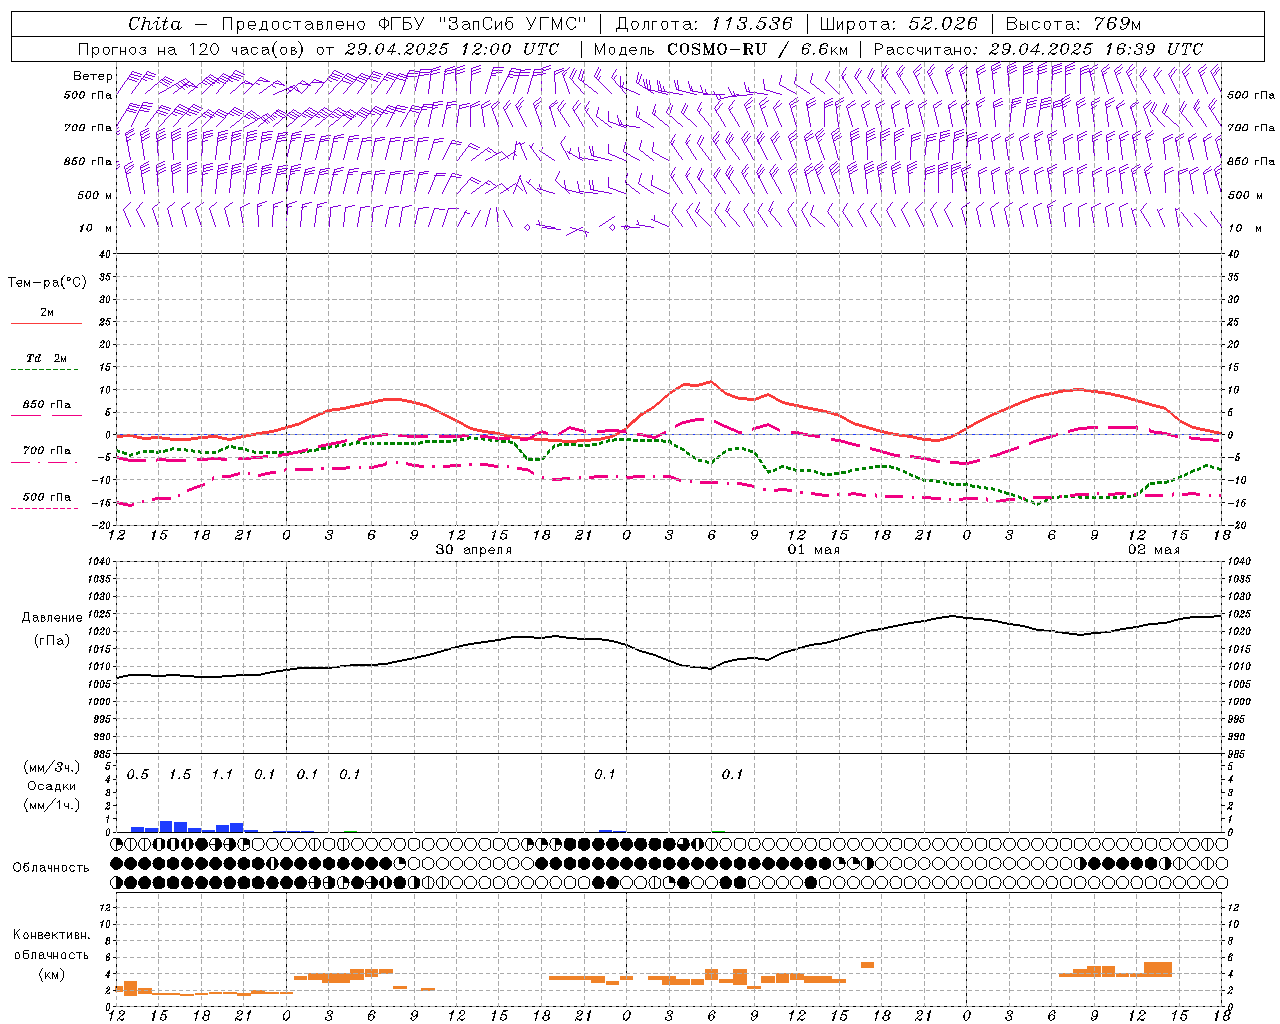
Task: Click the "Тем-ра(°C)" temperature label
Action: click(47, 283)
